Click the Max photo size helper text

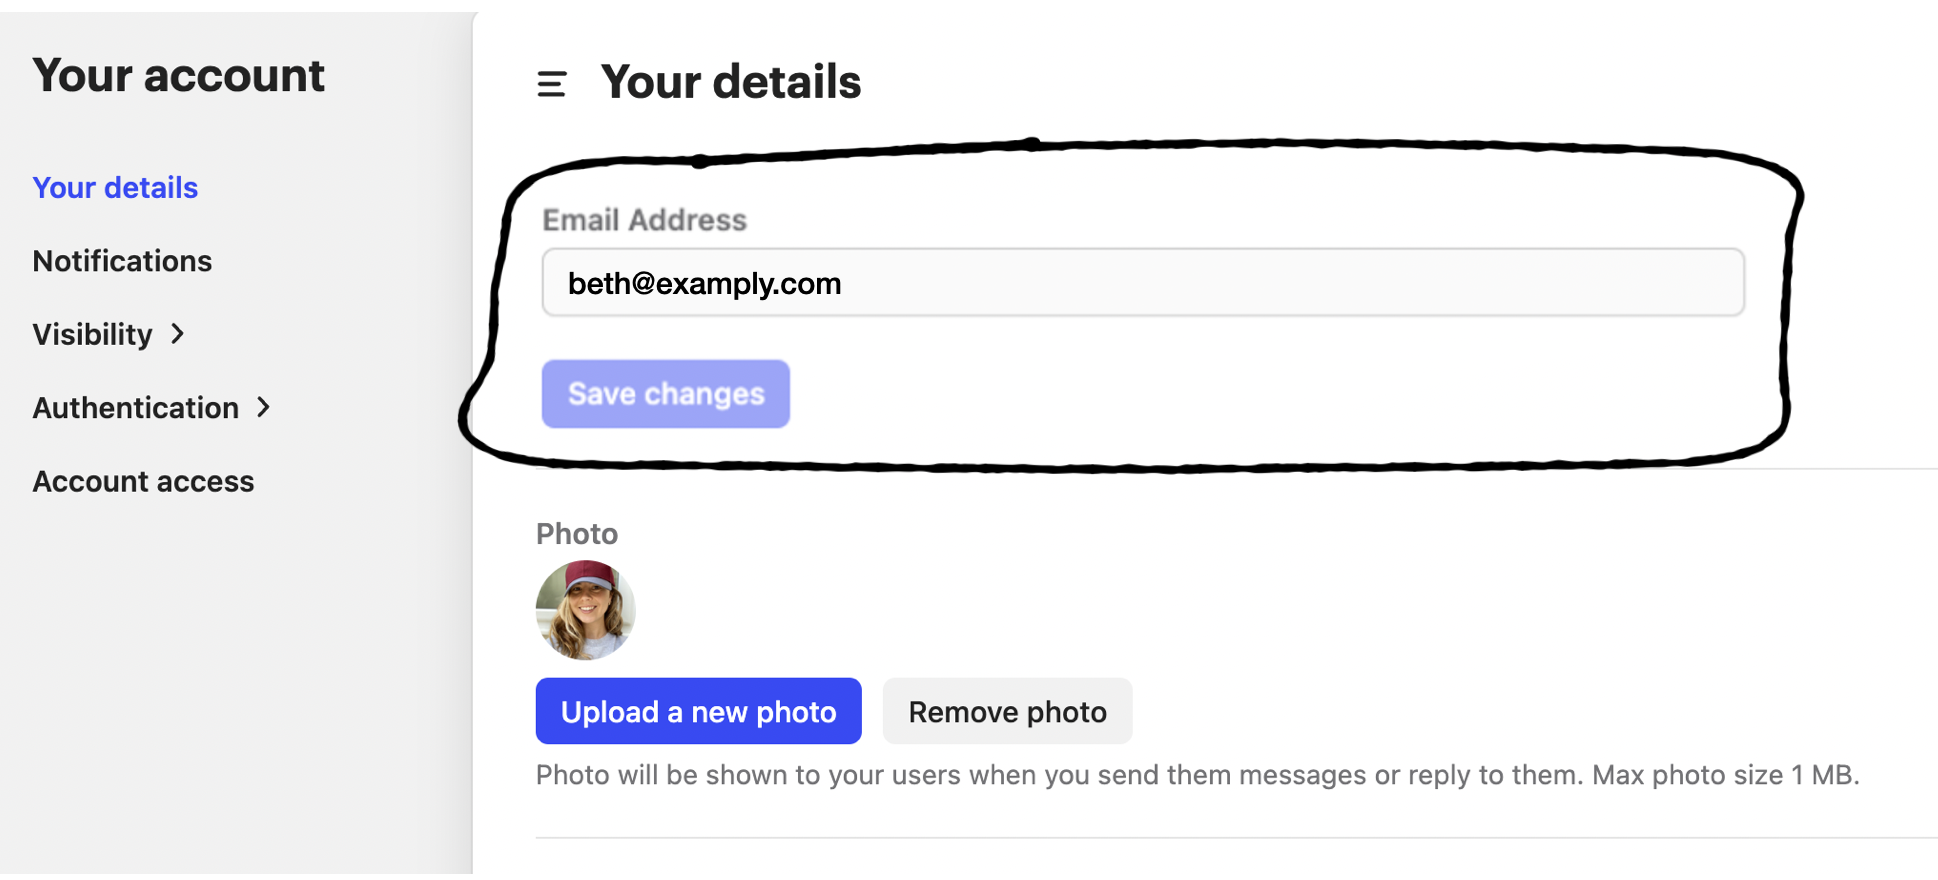[x=1725, y=775]
